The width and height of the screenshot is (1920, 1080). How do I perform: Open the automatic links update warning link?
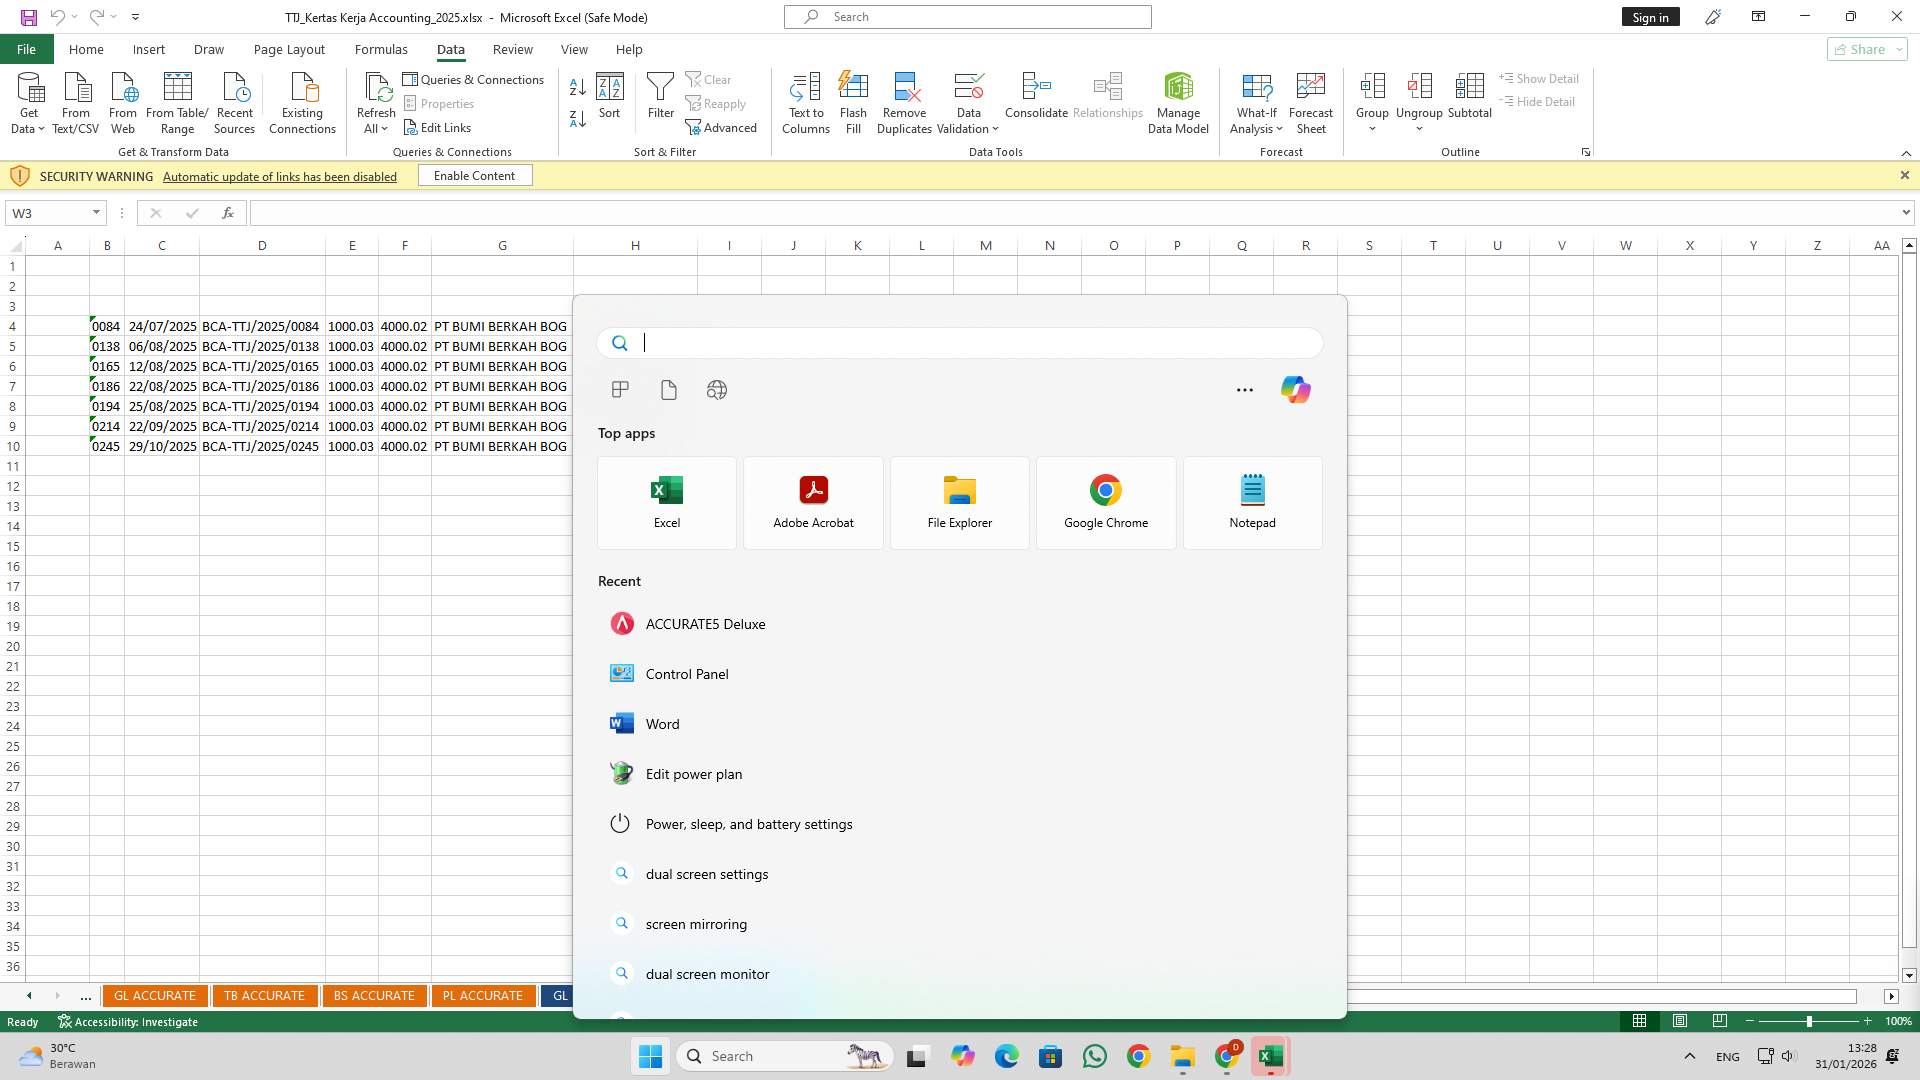coord(279,176)
